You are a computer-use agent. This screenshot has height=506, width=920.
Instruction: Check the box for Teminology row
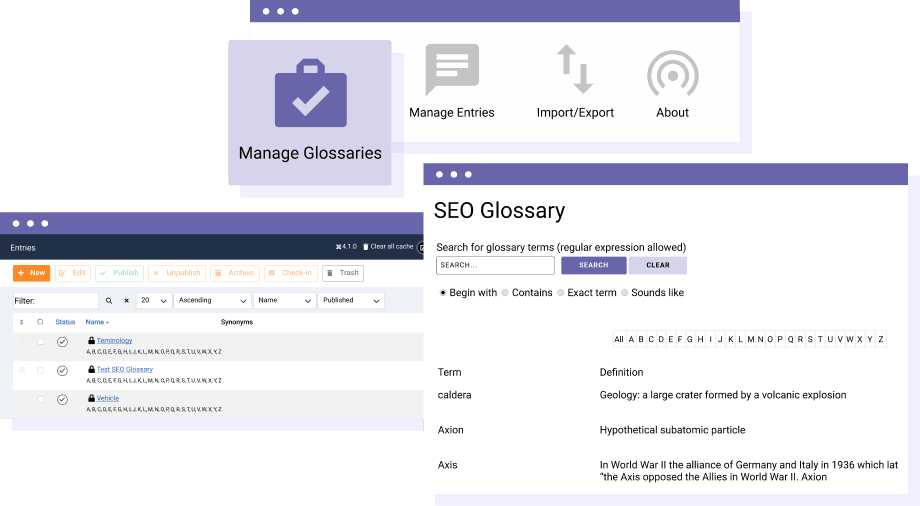pyautogui.click(x=41, y=342)
